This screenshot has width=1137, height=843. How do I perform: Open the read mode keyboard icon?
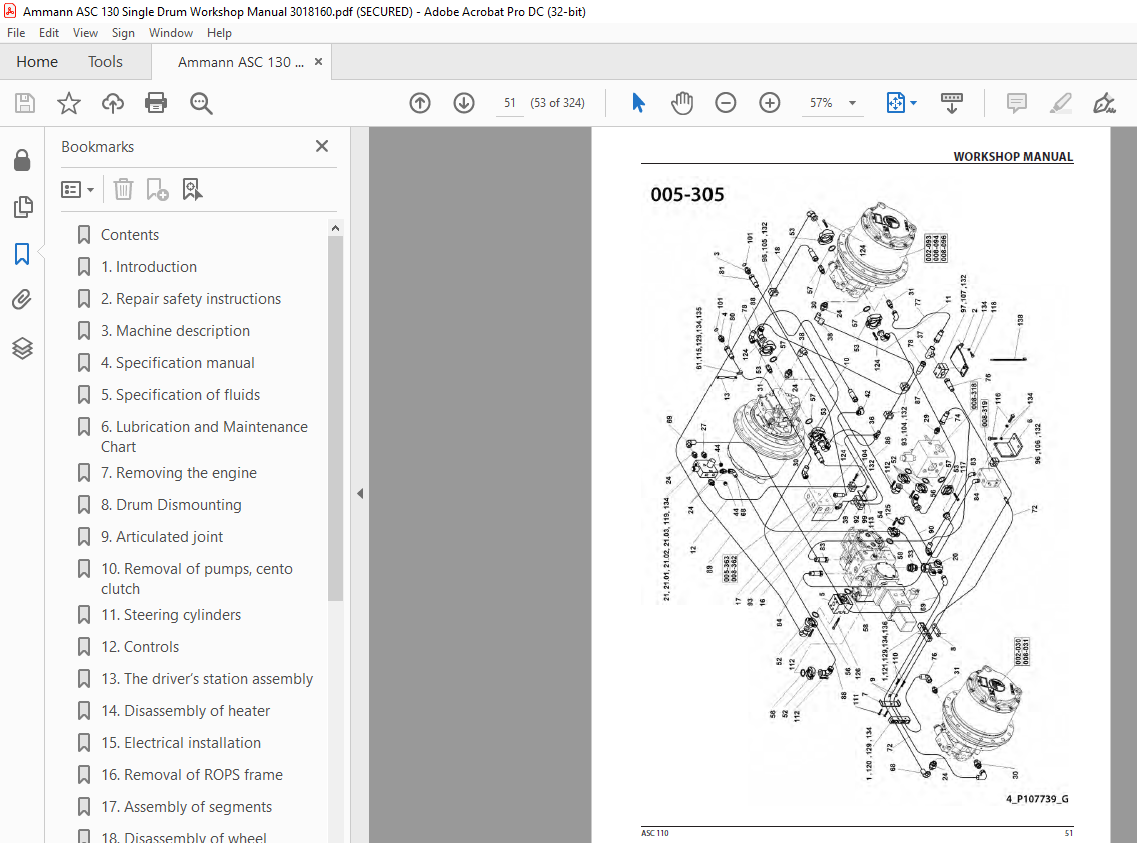tap(951, 103)
